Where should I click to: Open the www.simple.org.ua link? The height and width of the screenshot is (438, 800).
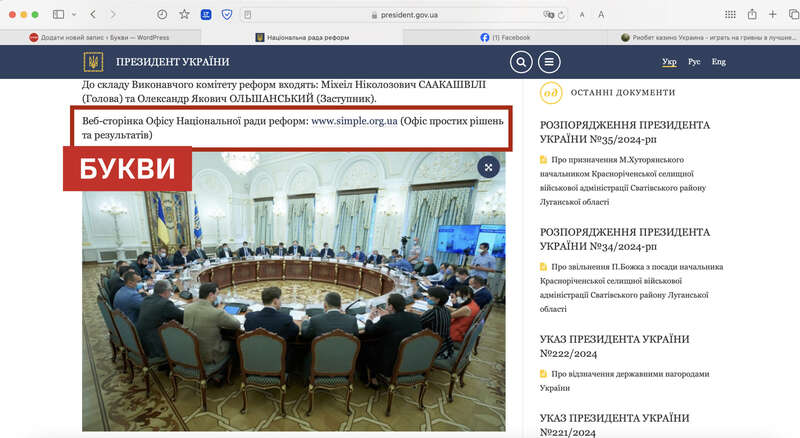pyautogui.click(x=354, y=120)
